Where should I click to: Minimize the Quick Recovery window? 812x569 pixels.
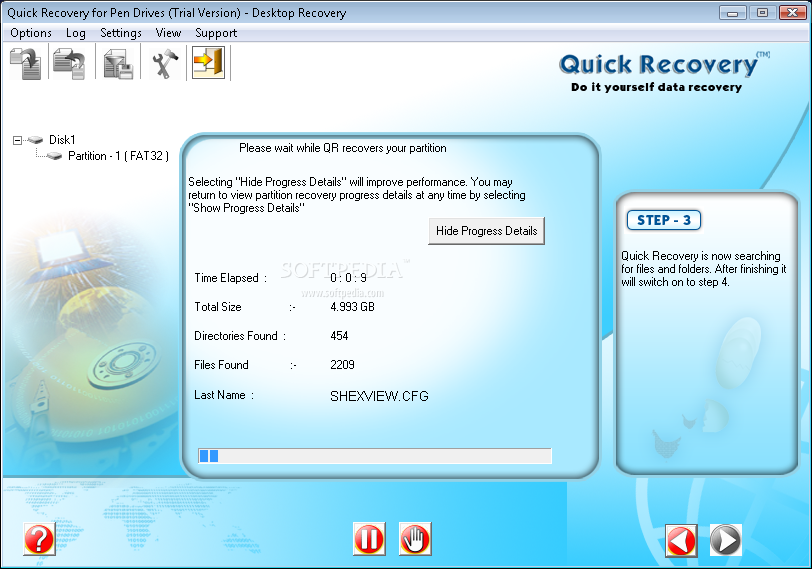click(732, 12)
